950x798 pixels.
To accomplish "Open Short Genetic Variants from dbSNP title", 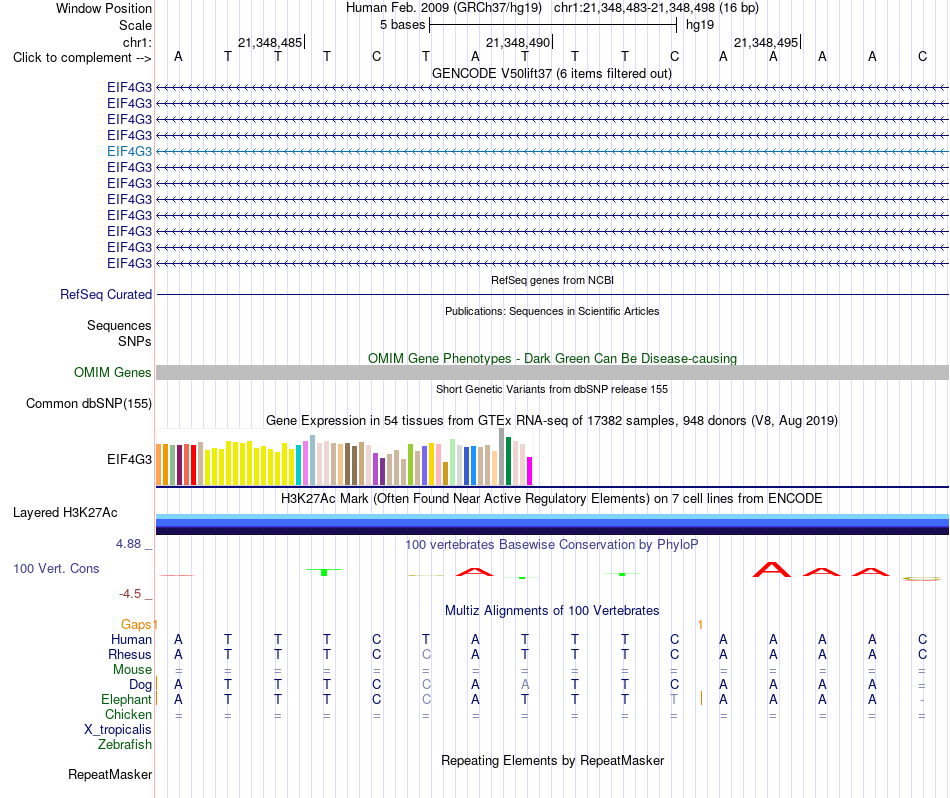I will [552, 390].
